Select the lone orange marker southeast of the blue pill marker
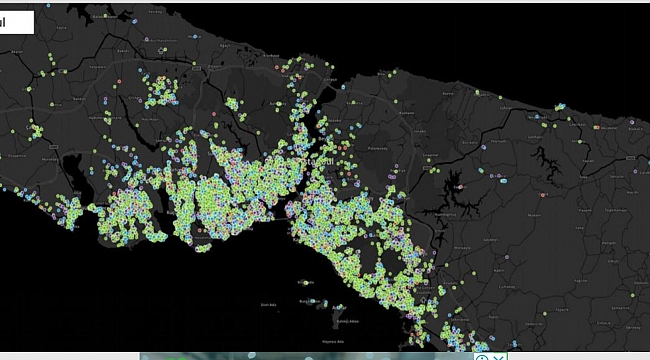The height and width of the screenshot is (360, 650). pos(543,195)
